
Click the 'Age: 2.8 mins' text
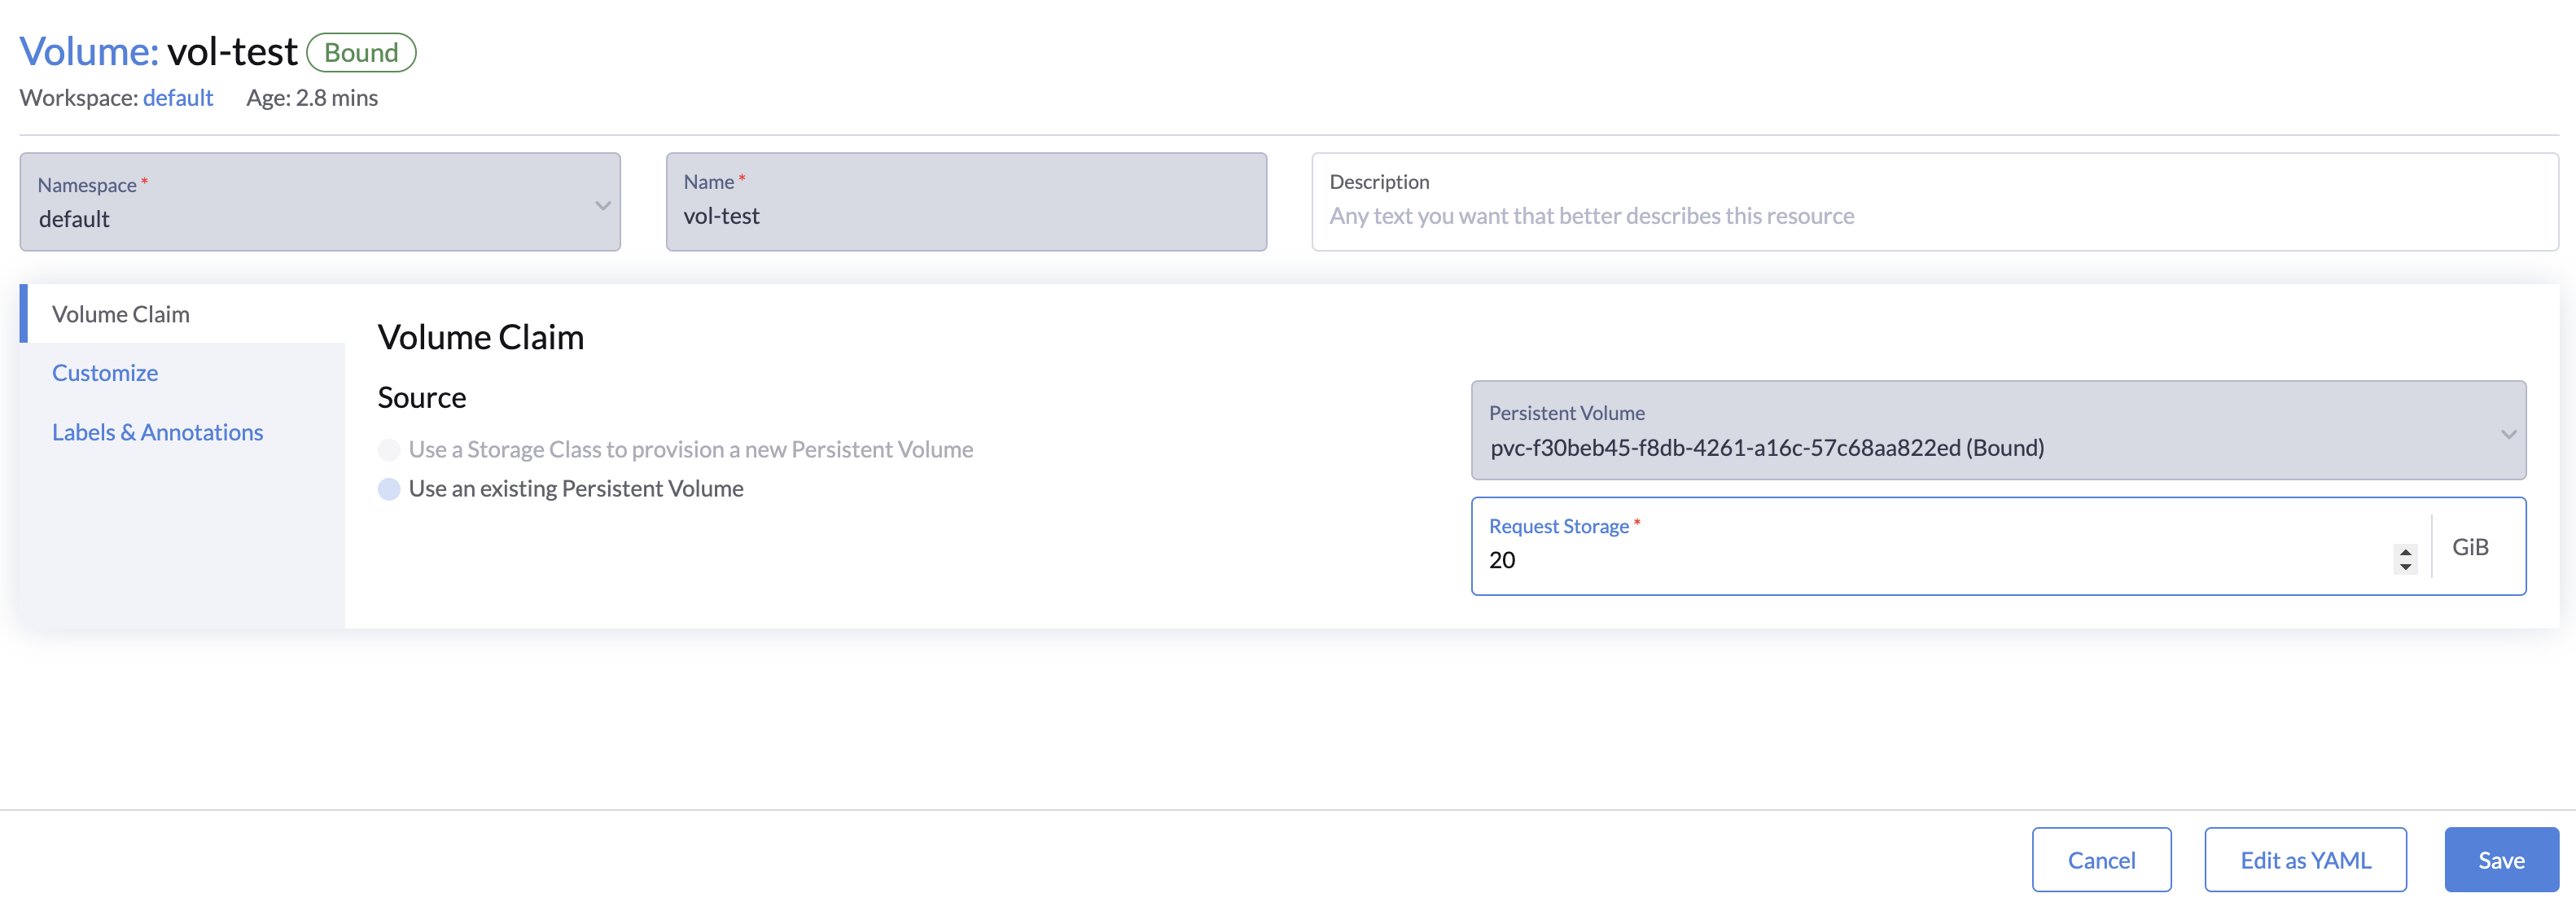coord(312,98)
